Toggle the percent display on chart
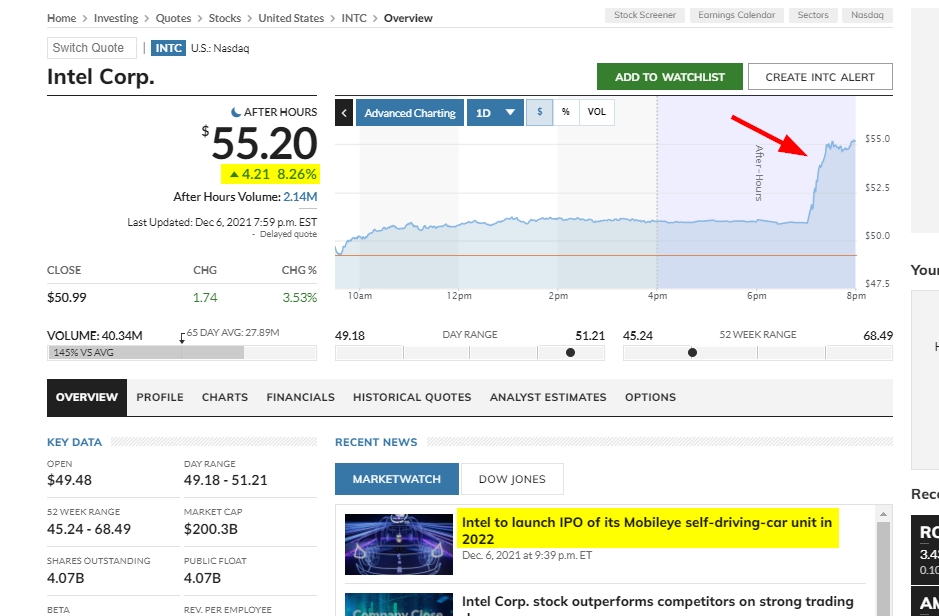 tap(565, 112)
